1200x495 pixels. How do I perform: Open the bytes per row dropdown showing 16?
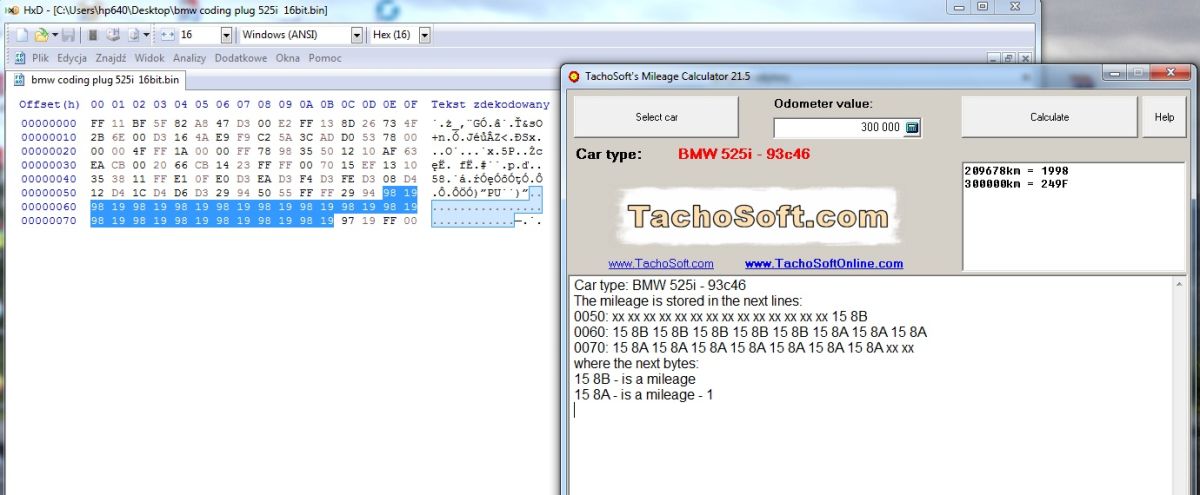[x=227, y=35]
